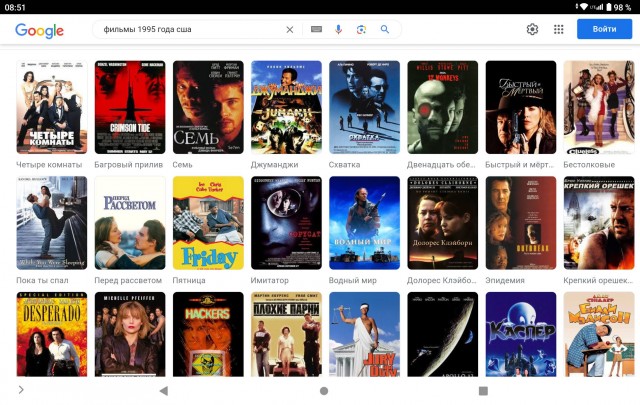
Task: Select the Семь movie poster
Action: (208, 107)
